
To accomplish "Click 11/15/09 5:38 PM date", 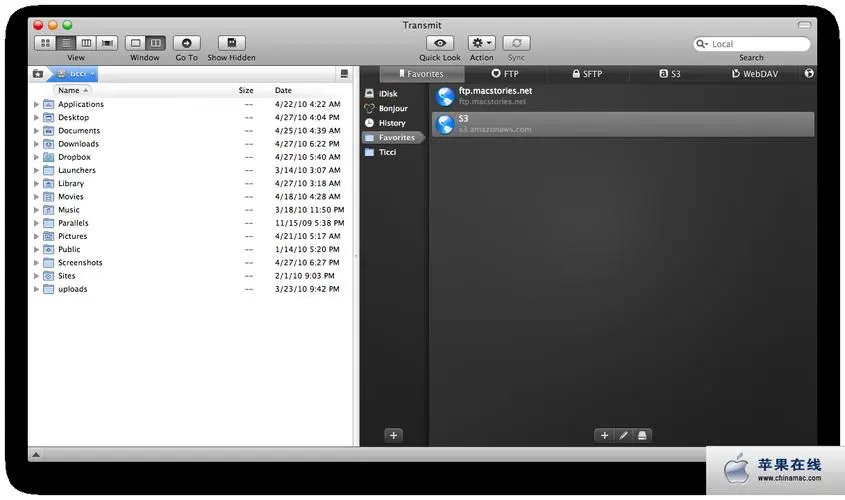I will (309, 223).
